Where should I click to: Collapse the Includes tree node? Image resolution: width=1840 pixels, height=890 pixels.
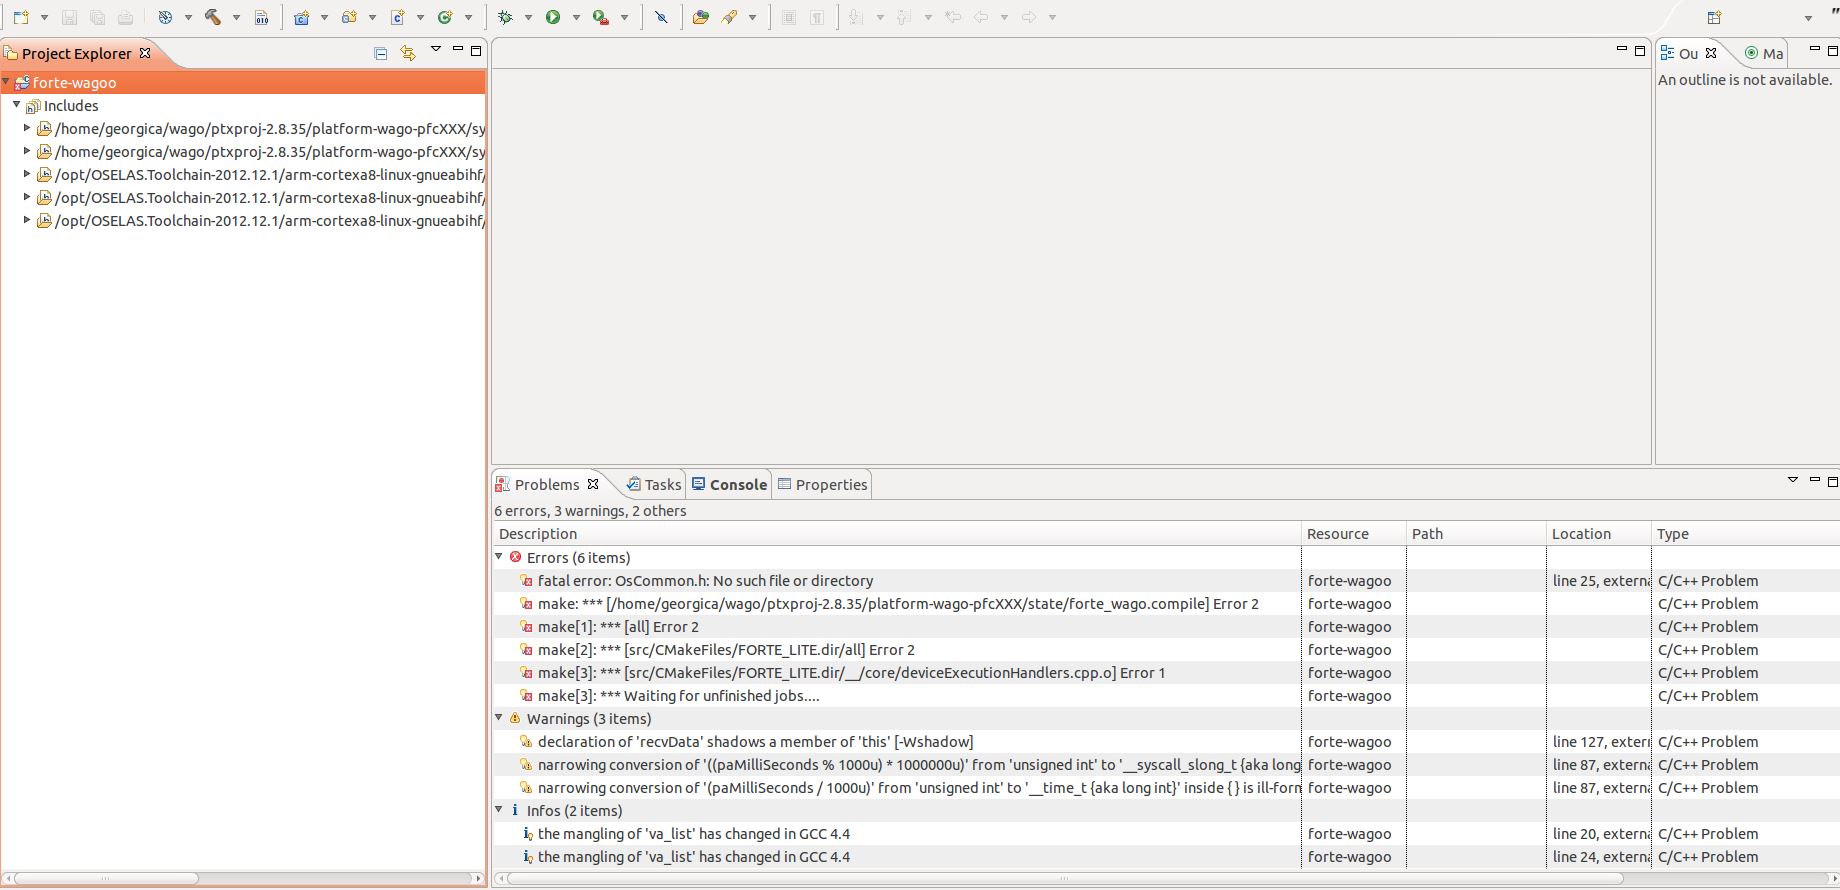tap(17, 105)
